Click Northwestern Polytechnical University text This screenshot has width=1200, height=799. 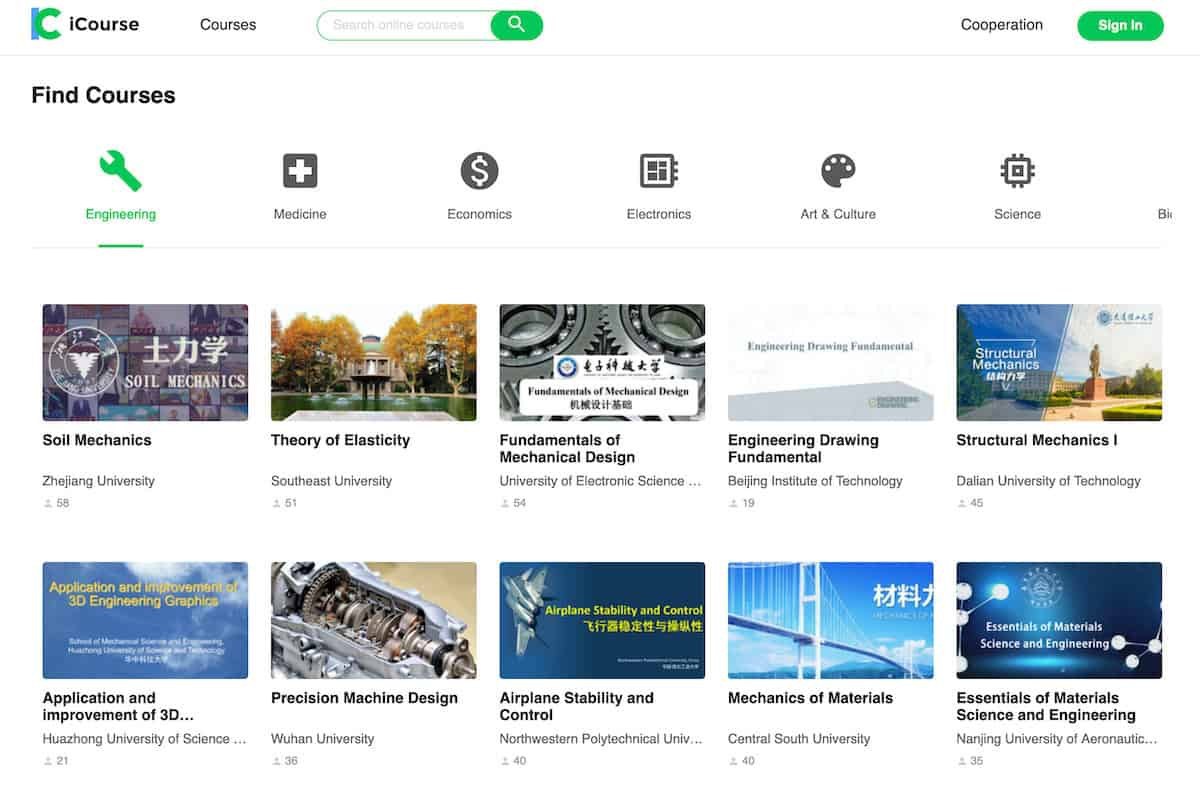tap(601, 739)
